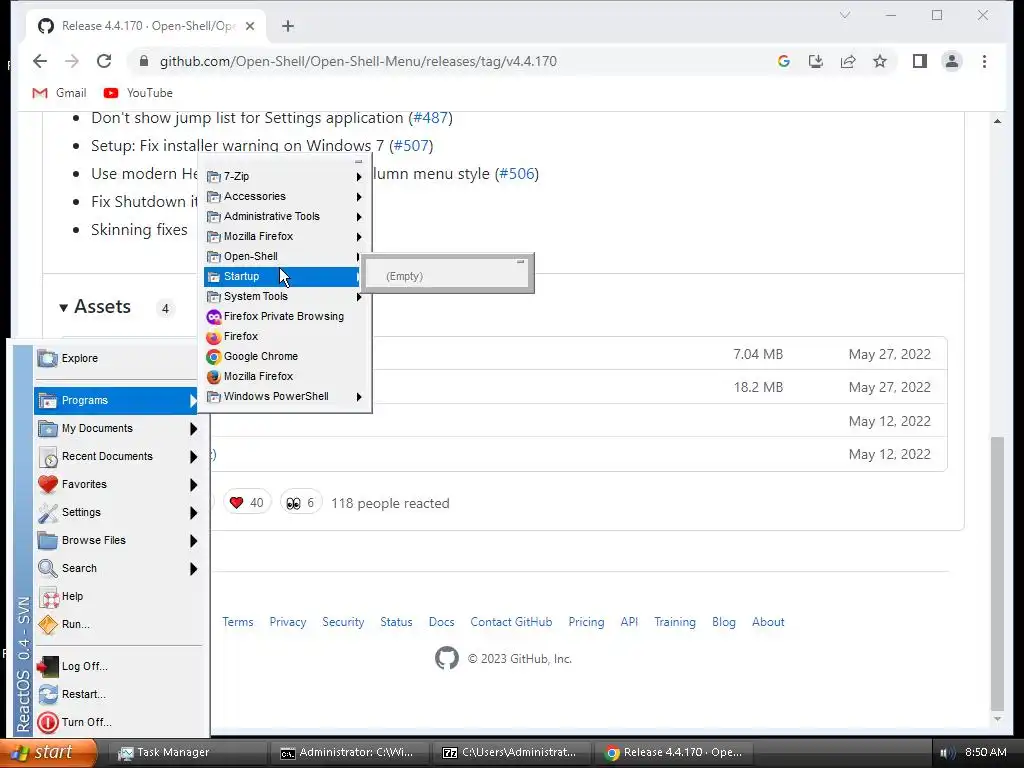Open the Chrome profile avatar
This screenshot has width=1024, height=768.
tap(952, 61)
